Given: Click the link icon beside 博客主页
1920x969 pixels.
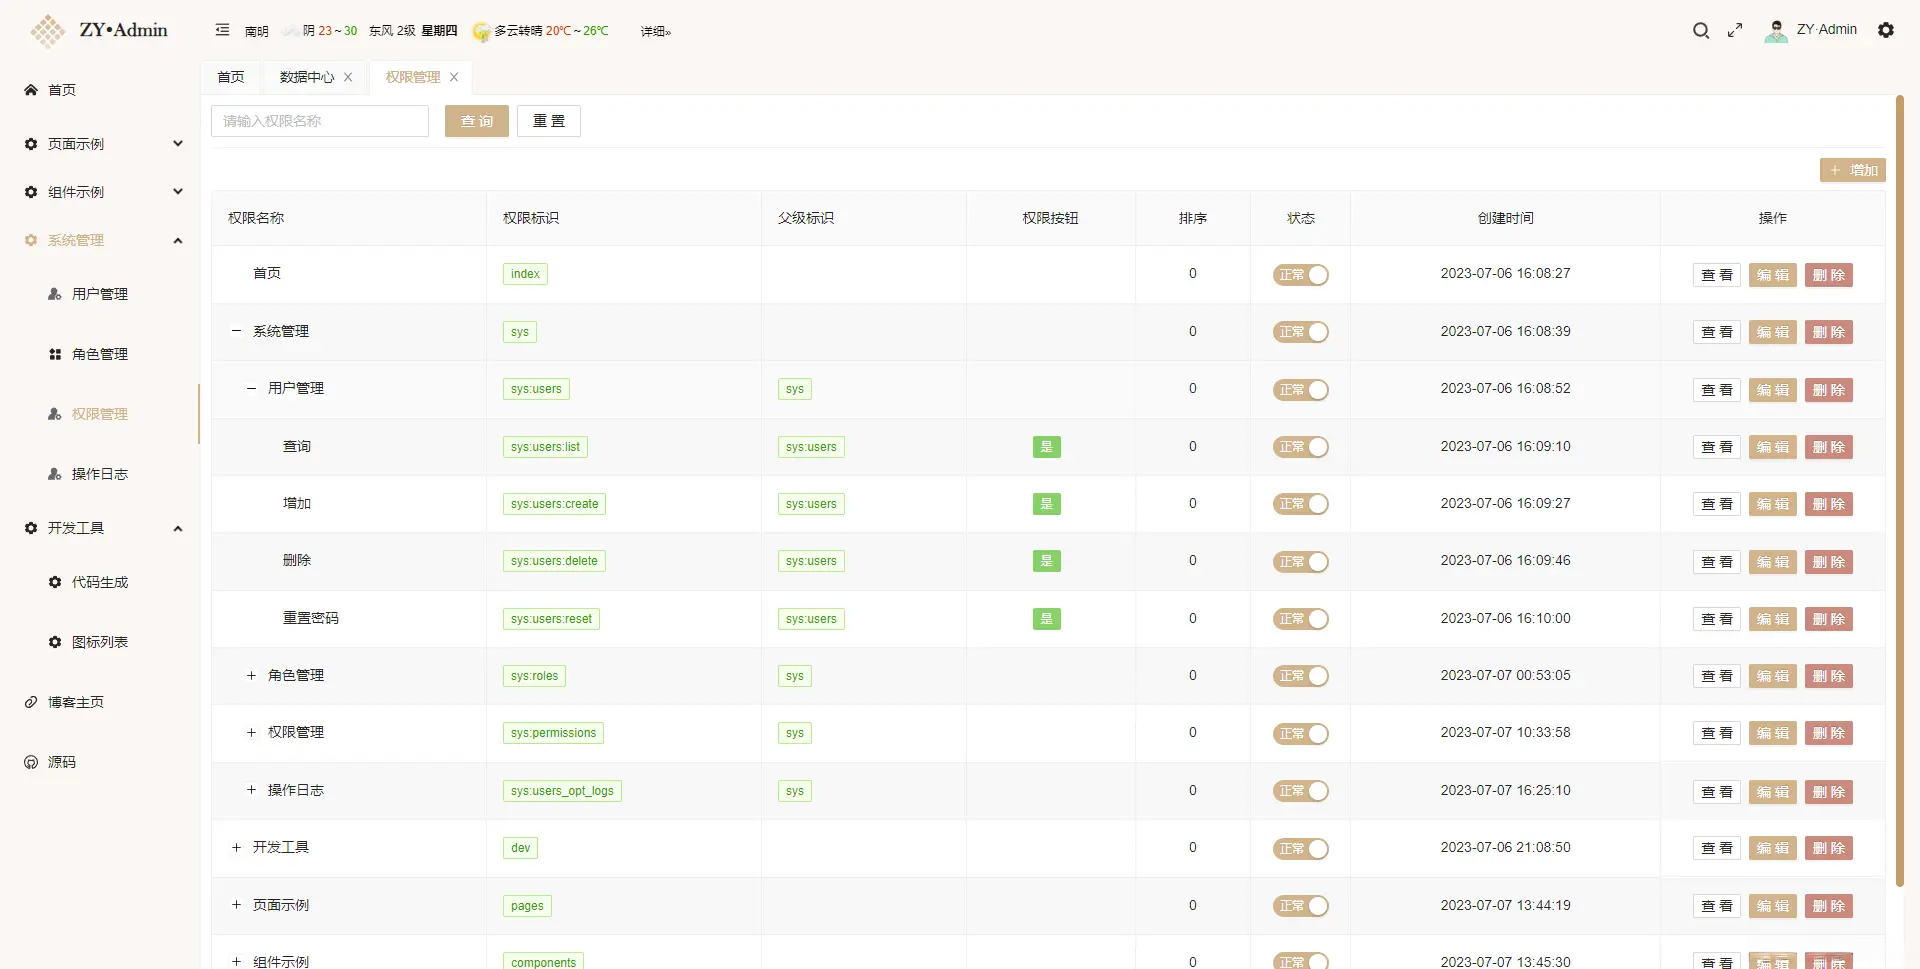Looking at the screenshot, I should [x=31, y=702].
